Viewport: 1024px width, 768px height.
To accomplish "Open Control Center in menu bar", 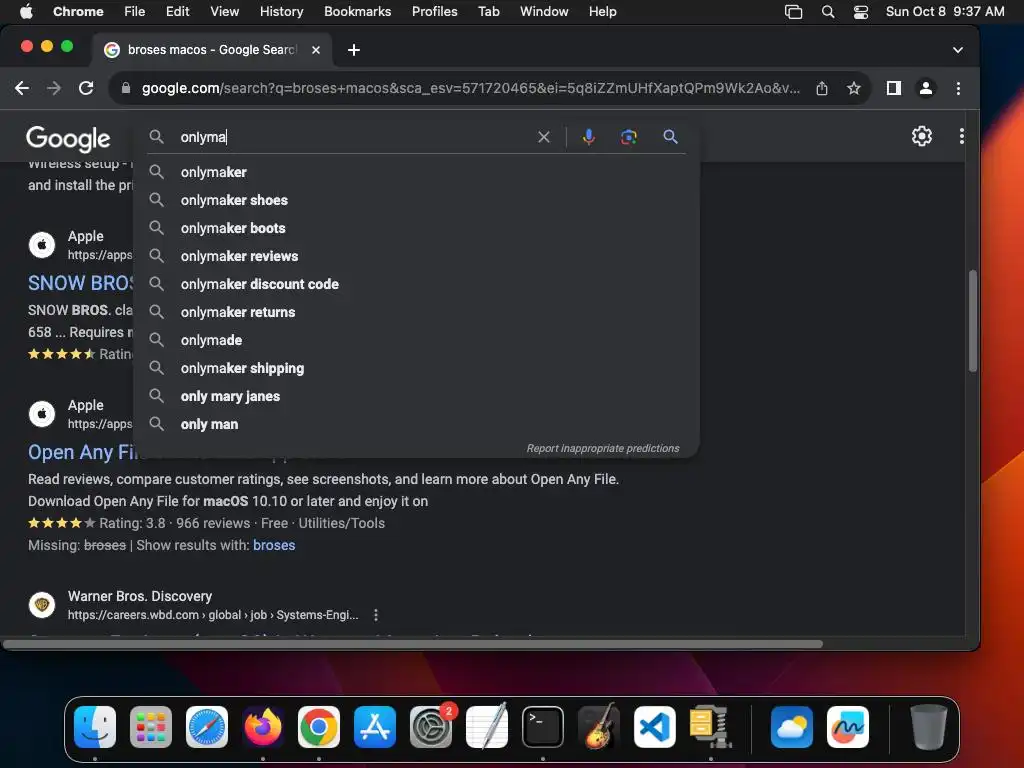I will (x=861, y=12).
